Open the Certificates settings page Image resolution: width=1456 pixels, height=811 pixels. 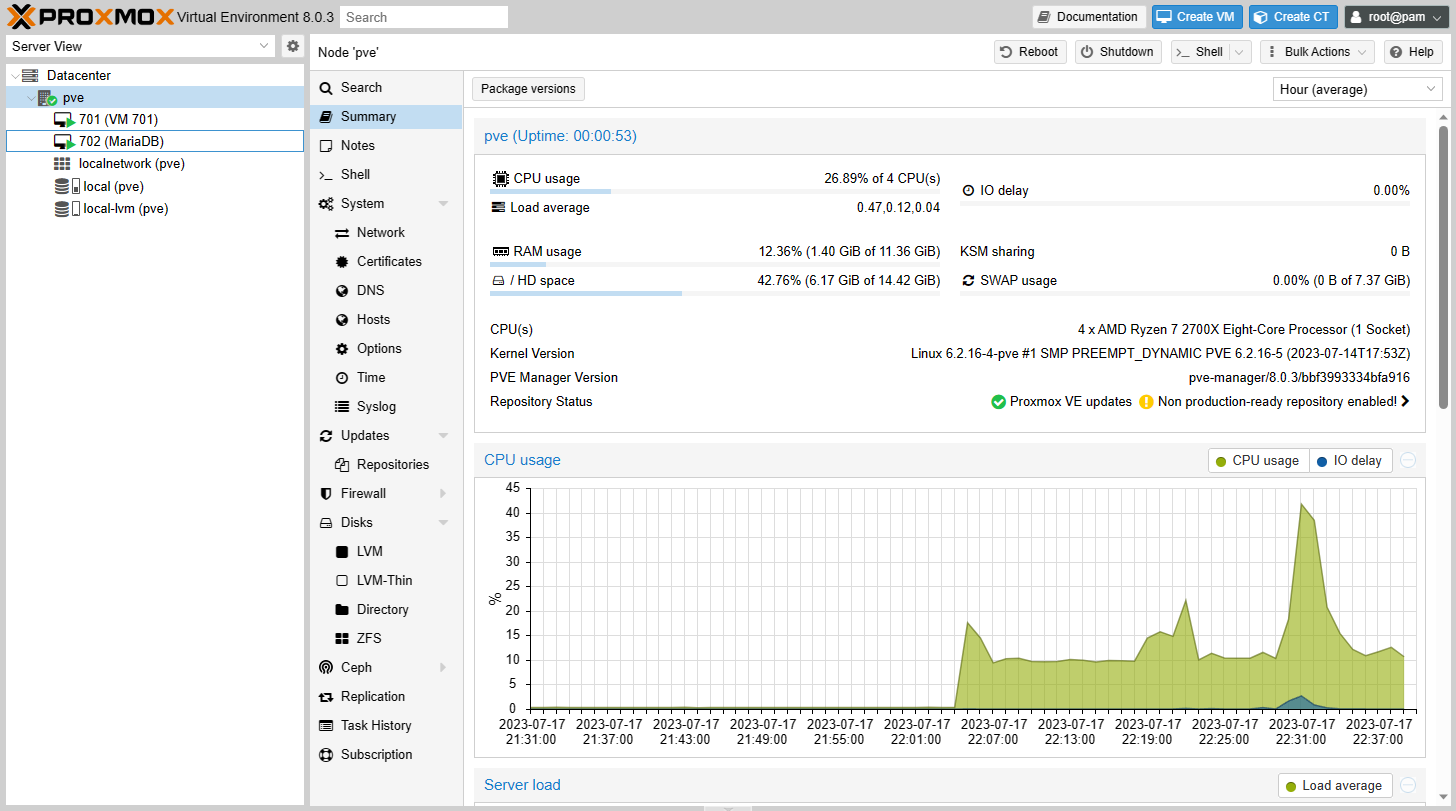tap(388, 261)
